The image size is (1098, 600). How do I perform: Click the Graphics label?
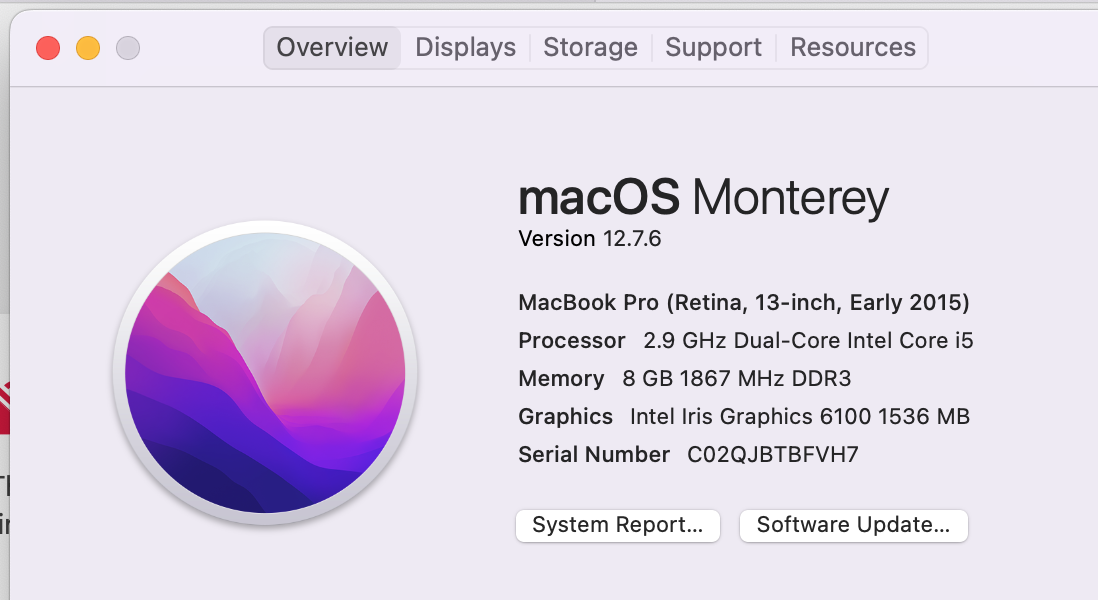566,416
